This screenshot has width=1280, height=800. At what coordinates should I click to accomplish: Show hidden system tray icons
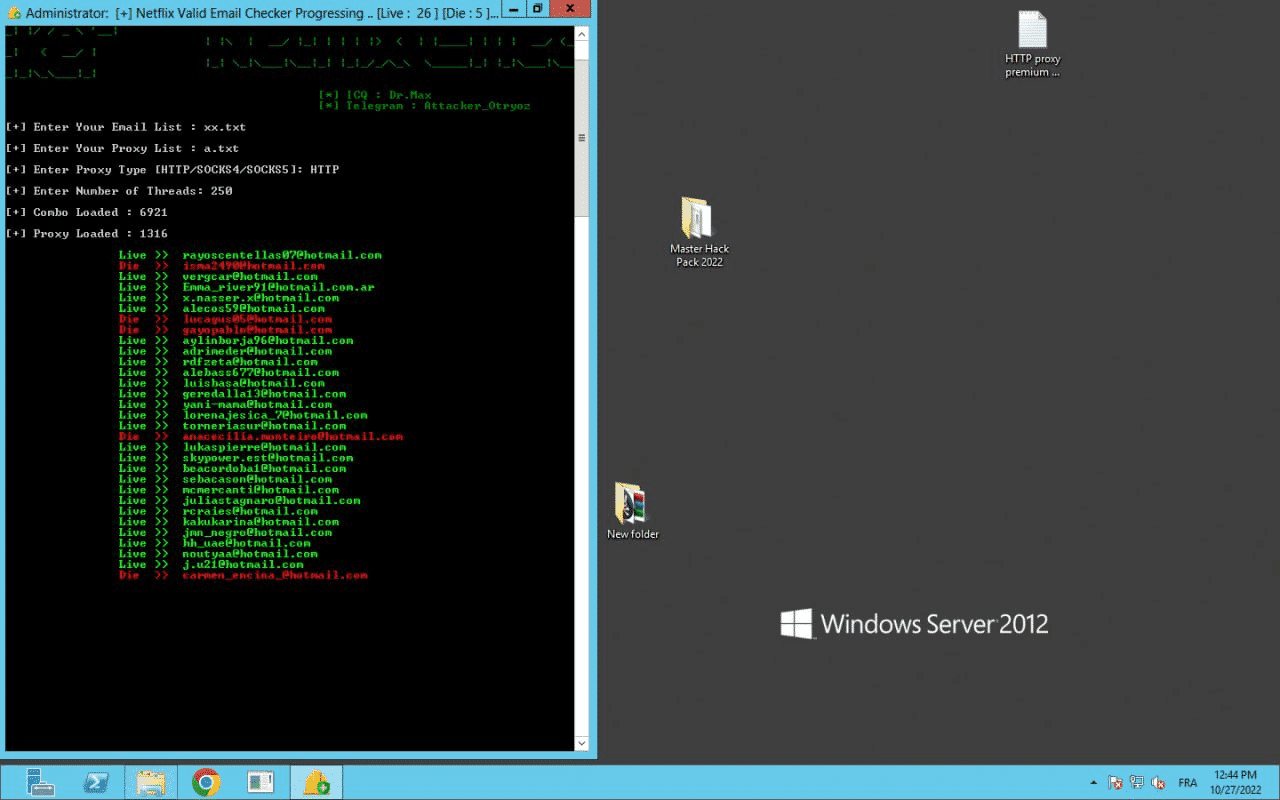[x=1091, y=782]
